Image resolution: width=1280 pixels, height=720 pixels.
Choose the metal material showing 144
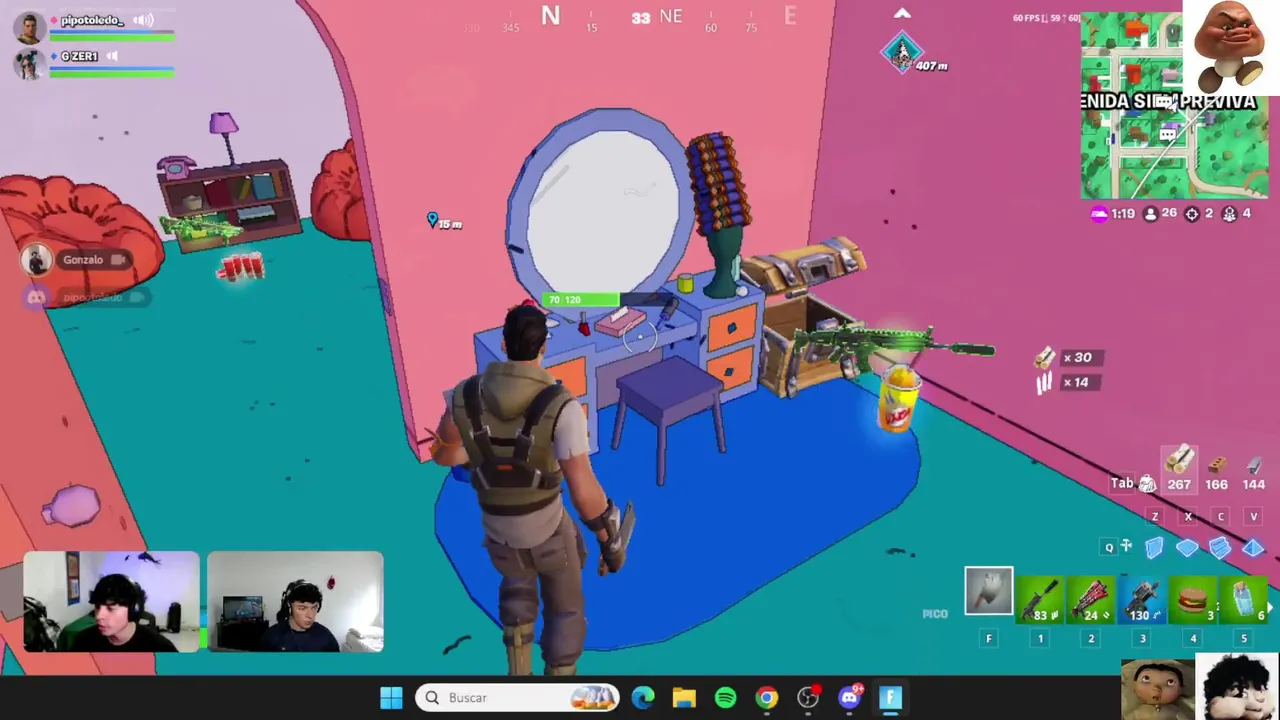[1254, 472]
